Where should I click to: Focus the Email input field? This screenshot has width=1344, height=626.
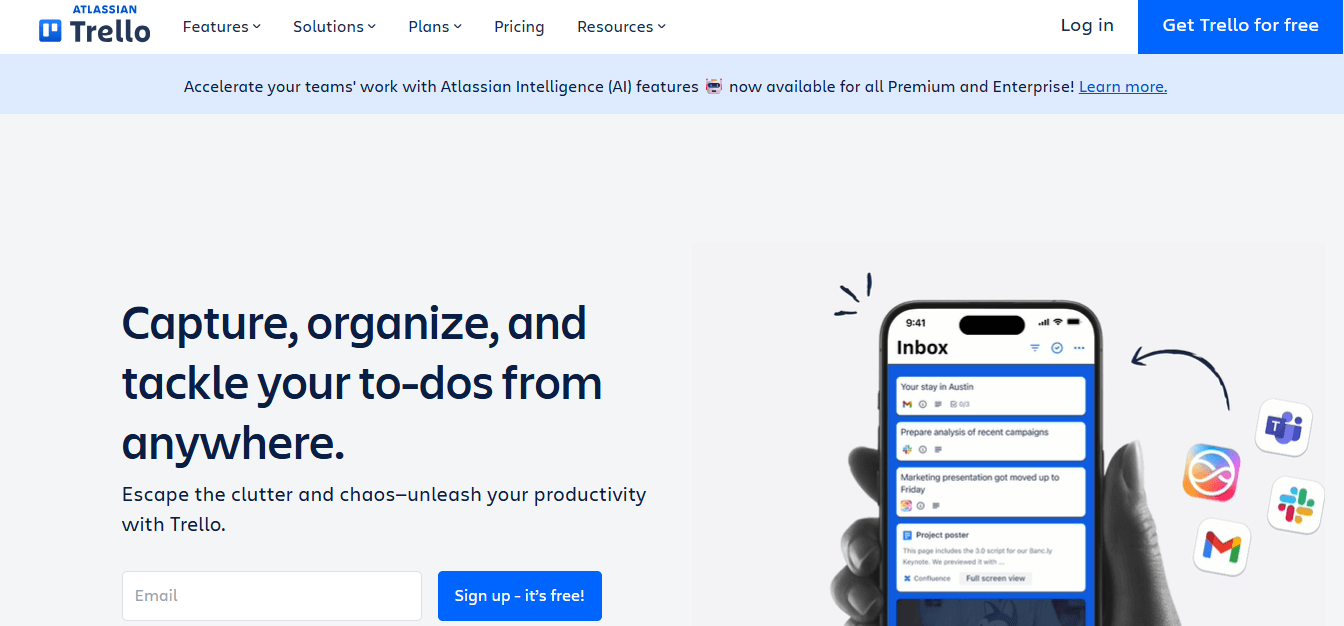click(272, 596)
